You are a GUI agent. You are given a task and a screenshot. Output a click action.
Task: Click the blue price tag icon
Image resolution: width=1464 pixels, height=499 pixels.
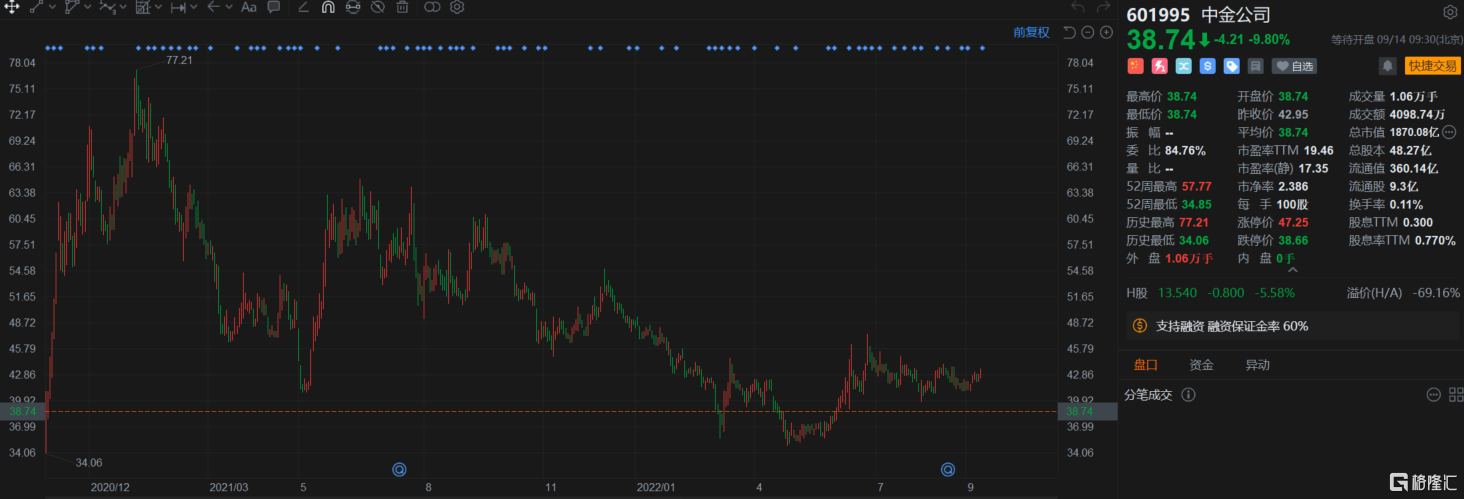coord(1232,66)
